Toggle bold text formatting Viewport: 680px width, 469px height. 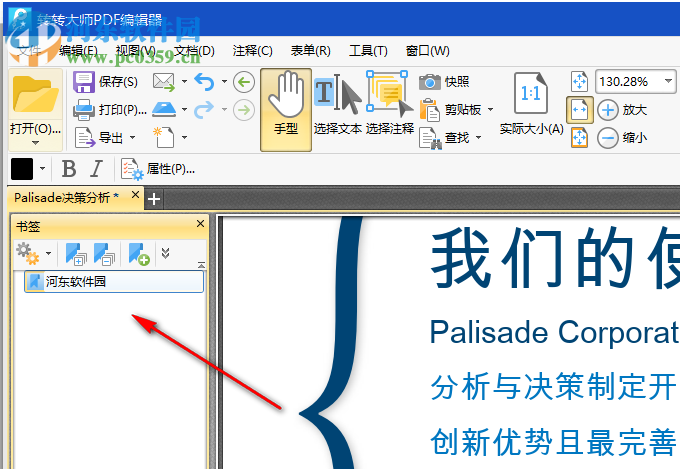pyautogui.click(x=69, y=169)
